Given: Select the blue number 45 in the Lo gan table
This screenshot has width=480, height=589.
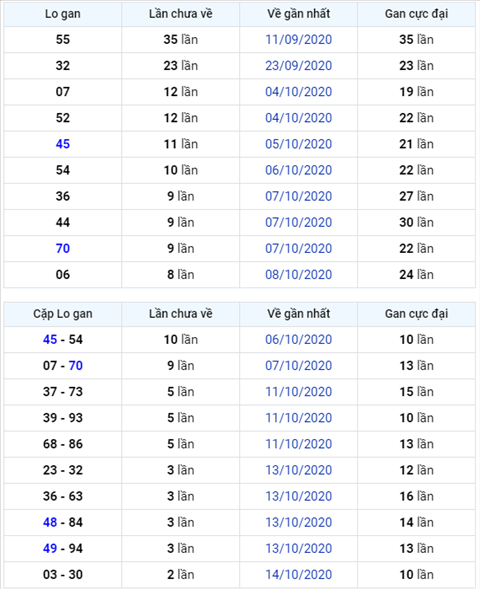Looking at the screenshot, I should [x=63, y=144].
